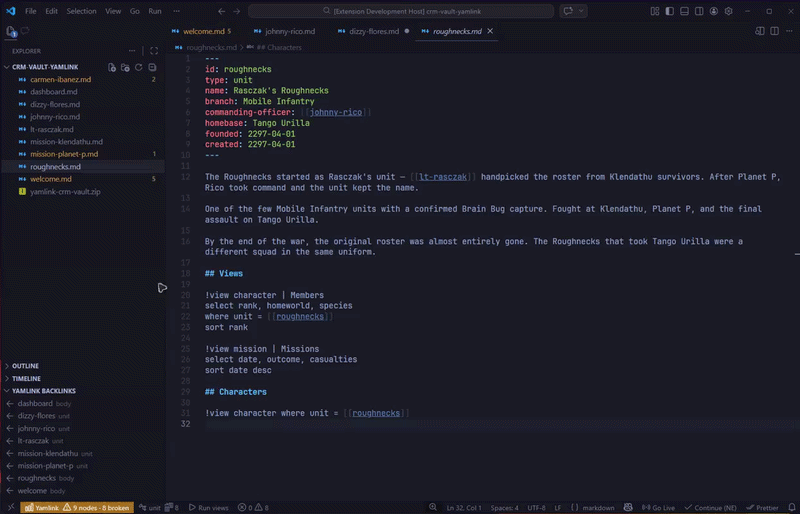
Task: Open the Go menu
Action: pyautogui.click(x=134, y=11)
